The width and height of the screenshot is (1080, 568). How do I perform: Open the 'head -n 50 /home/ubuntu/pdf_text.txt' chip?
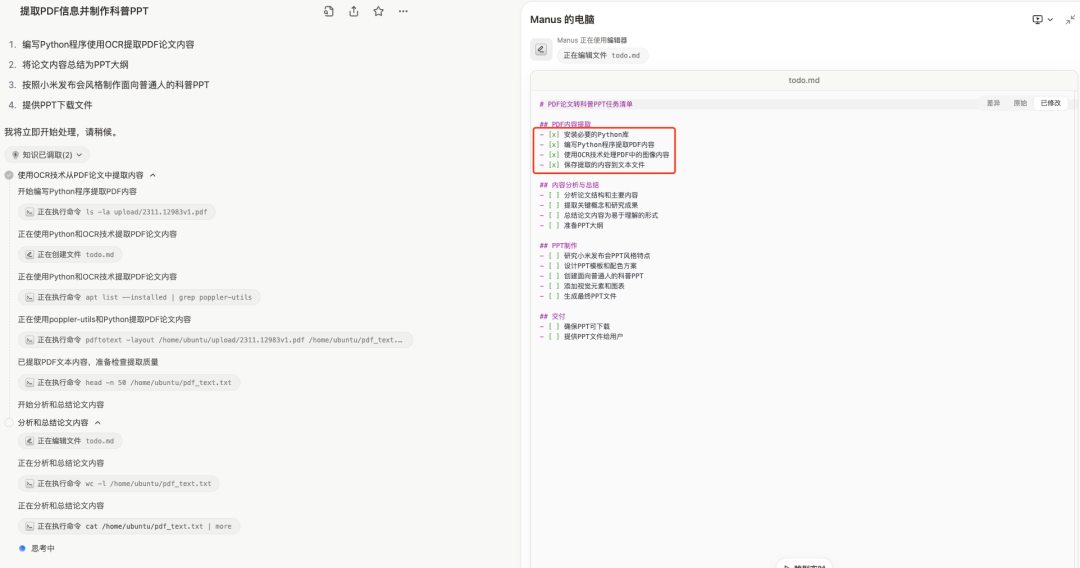[129, 383]
